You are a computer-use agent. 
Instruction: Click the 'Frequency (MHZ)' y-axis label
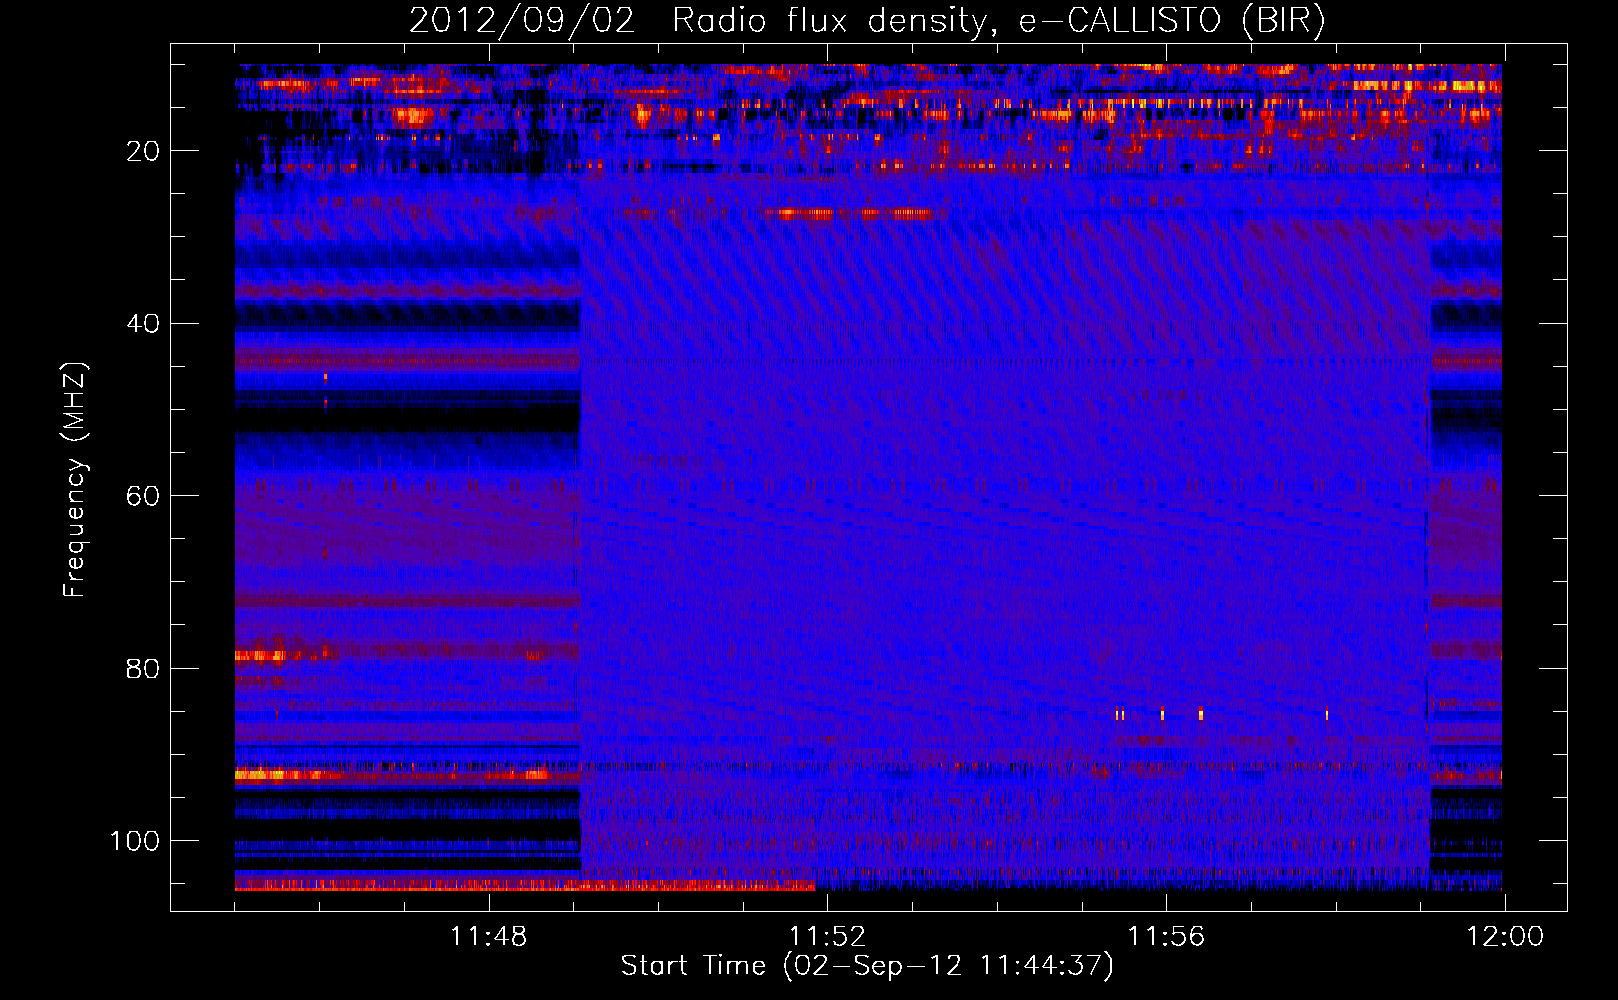[75, 480]
